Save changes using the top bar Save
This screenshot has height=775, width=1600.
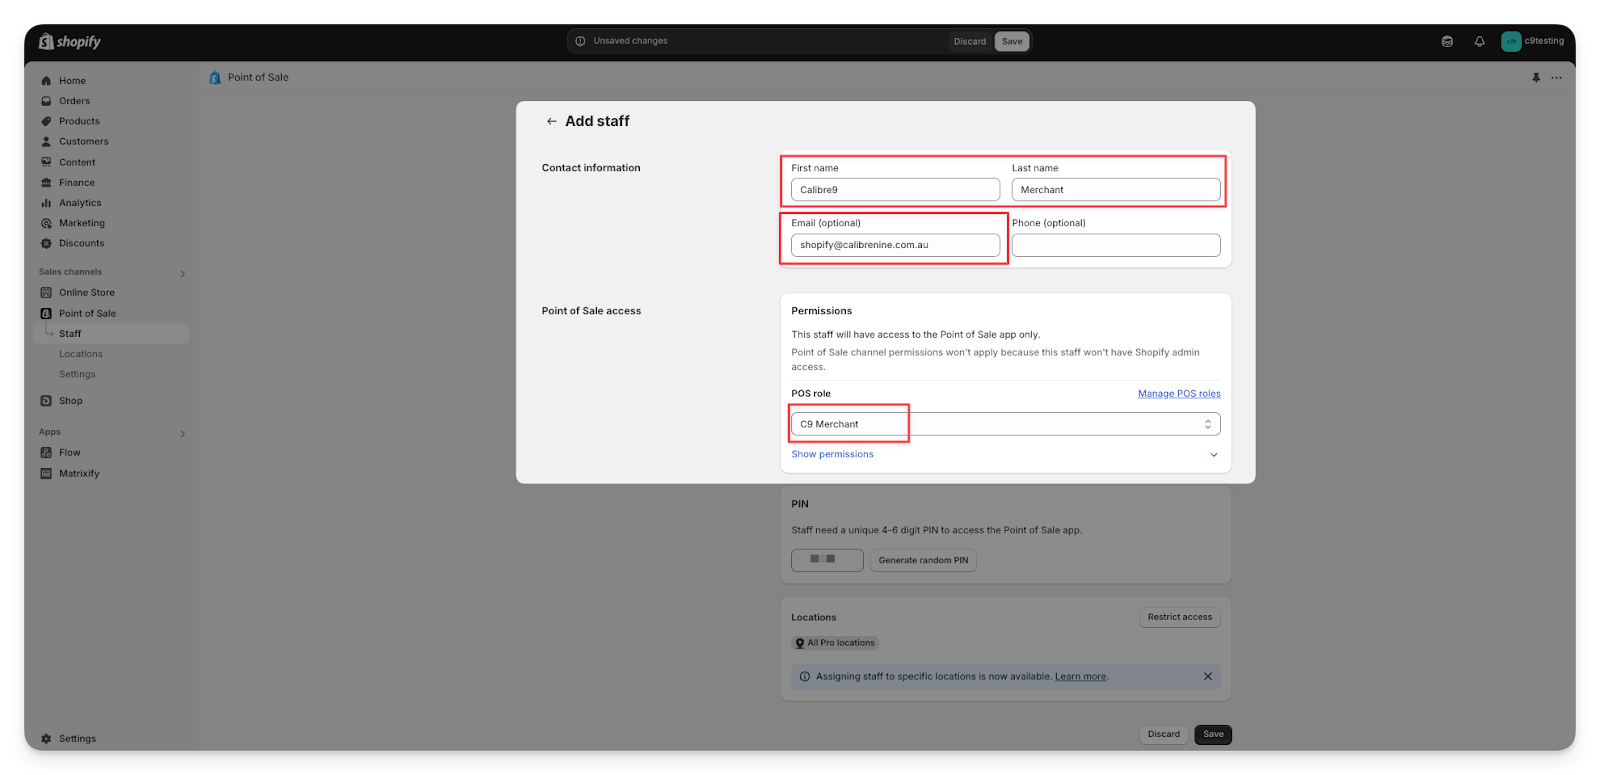click(1012, 41)
